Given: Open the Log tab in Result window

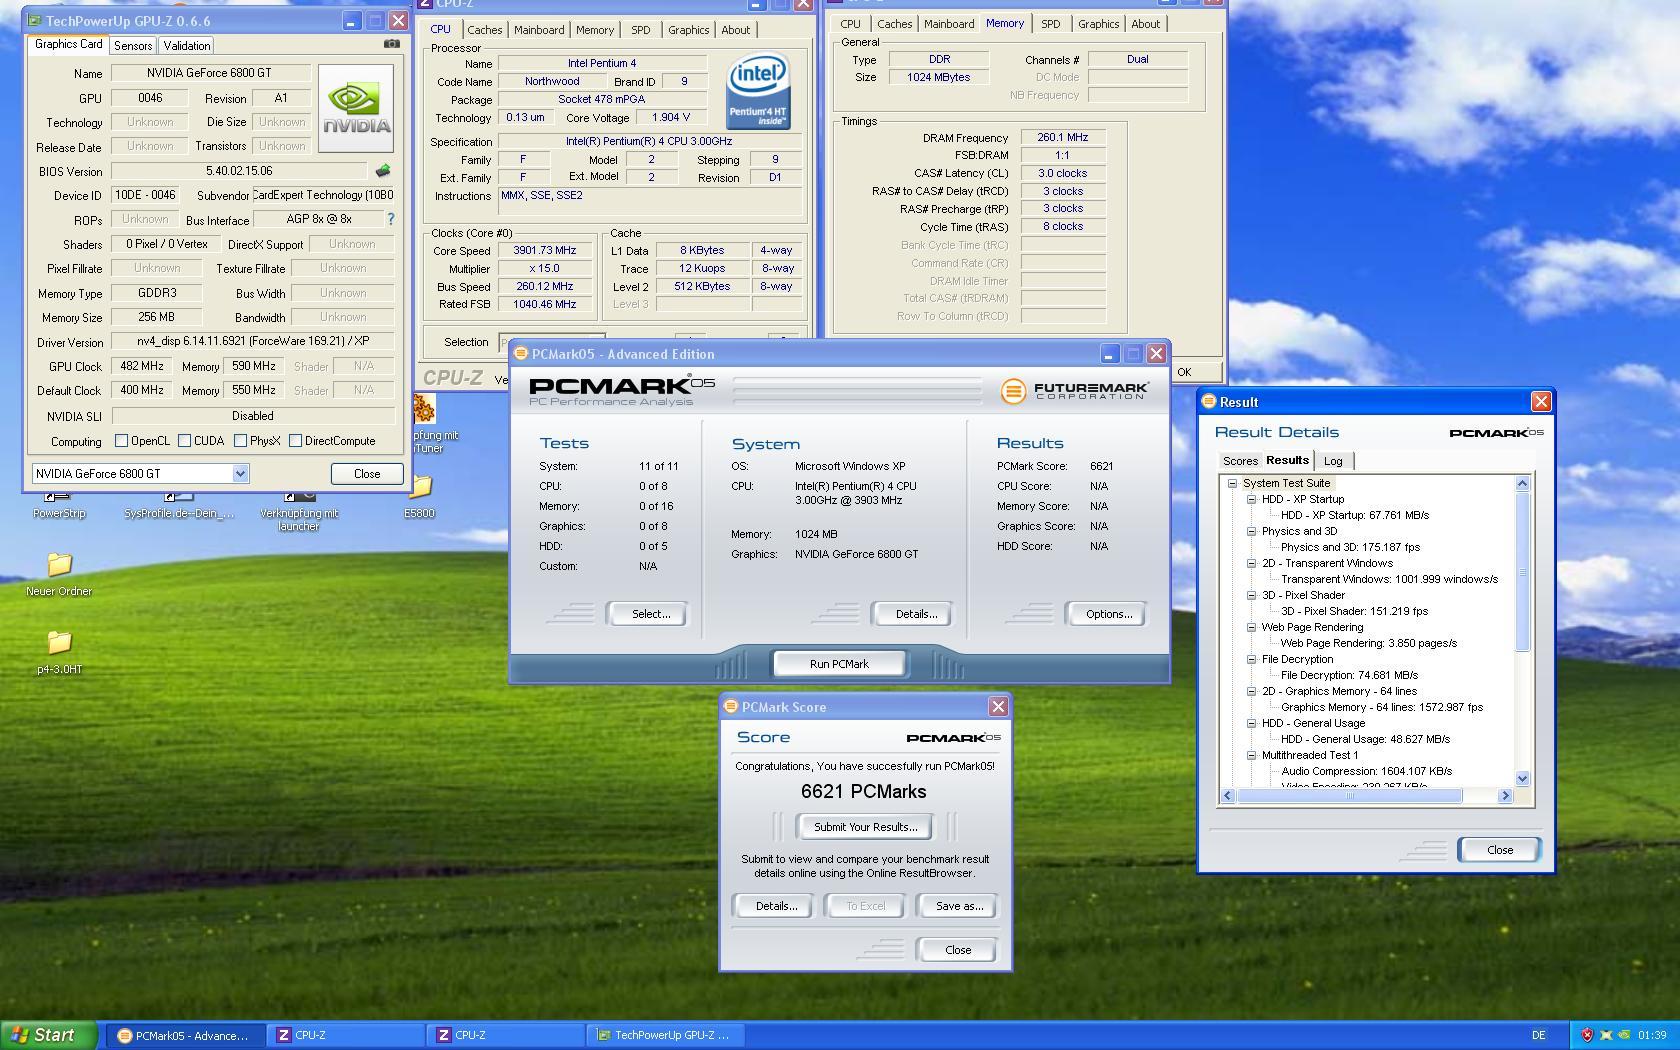Looking at the screenshot, I should coord(1333,461).
